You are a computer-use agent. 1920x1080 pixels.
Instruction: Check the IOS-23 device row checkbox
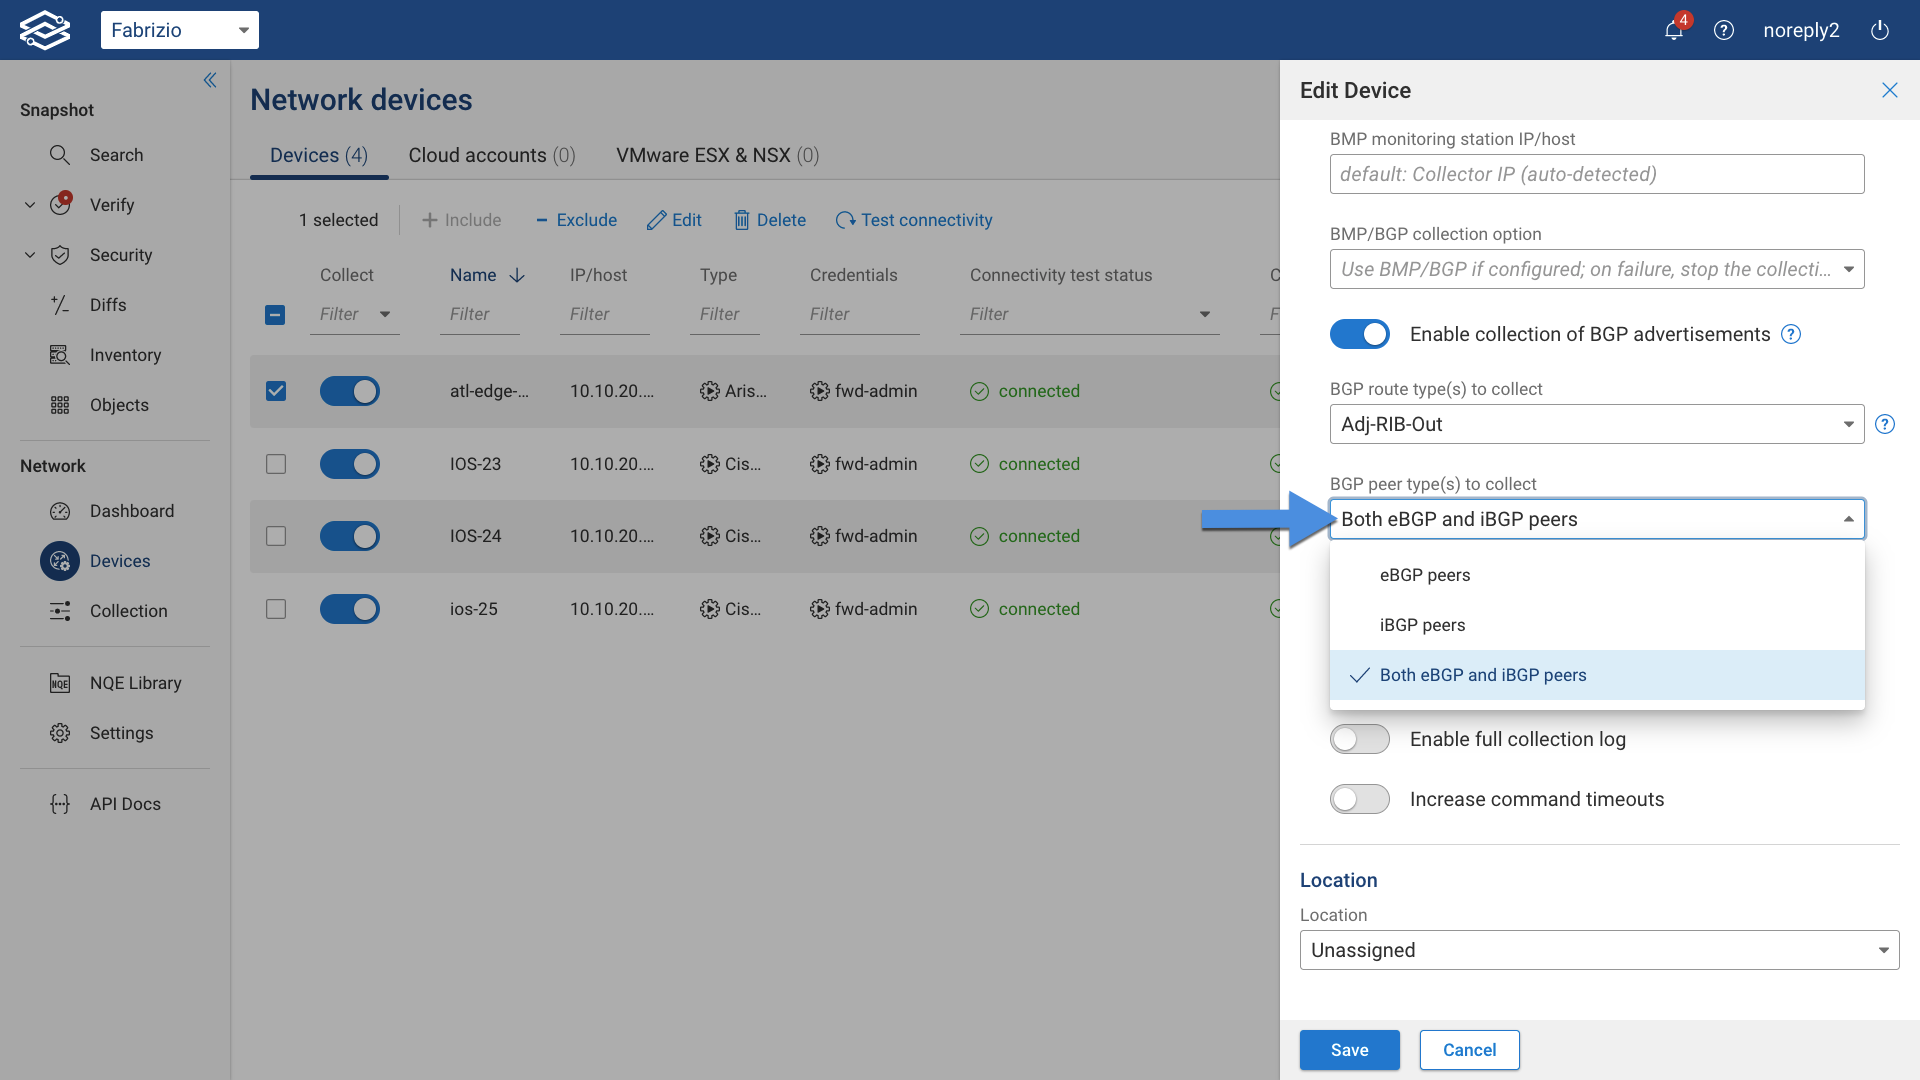(276, 464)
